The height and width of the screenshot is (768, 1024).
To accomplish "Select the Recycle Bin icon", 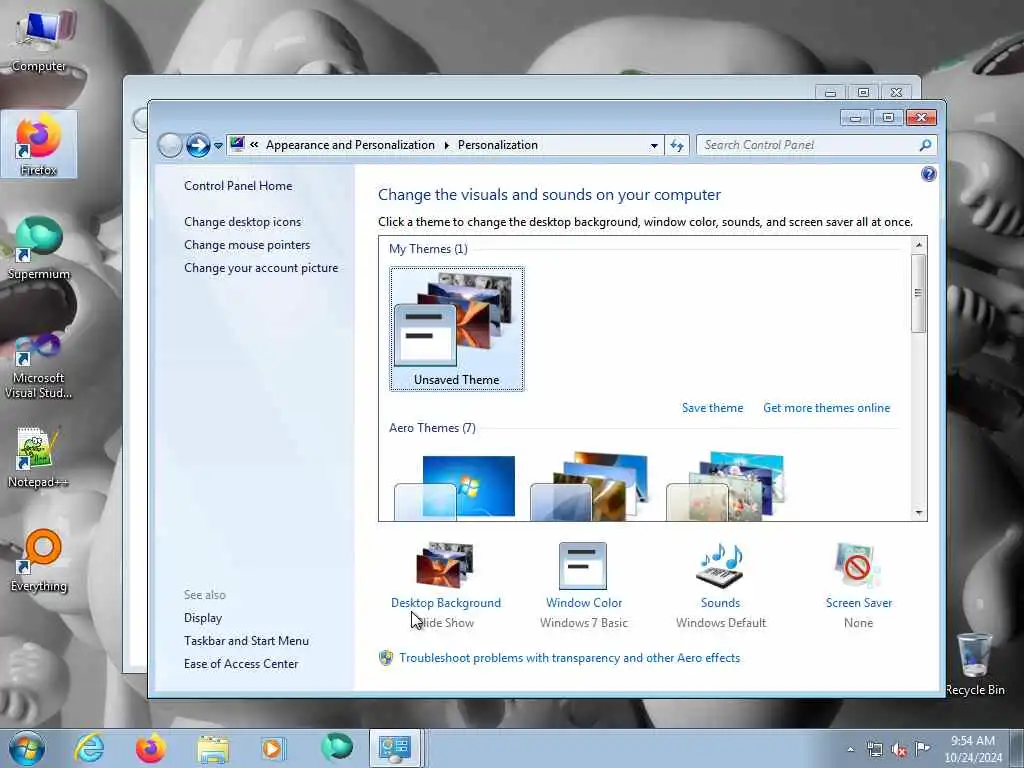I will pos(974,664).
